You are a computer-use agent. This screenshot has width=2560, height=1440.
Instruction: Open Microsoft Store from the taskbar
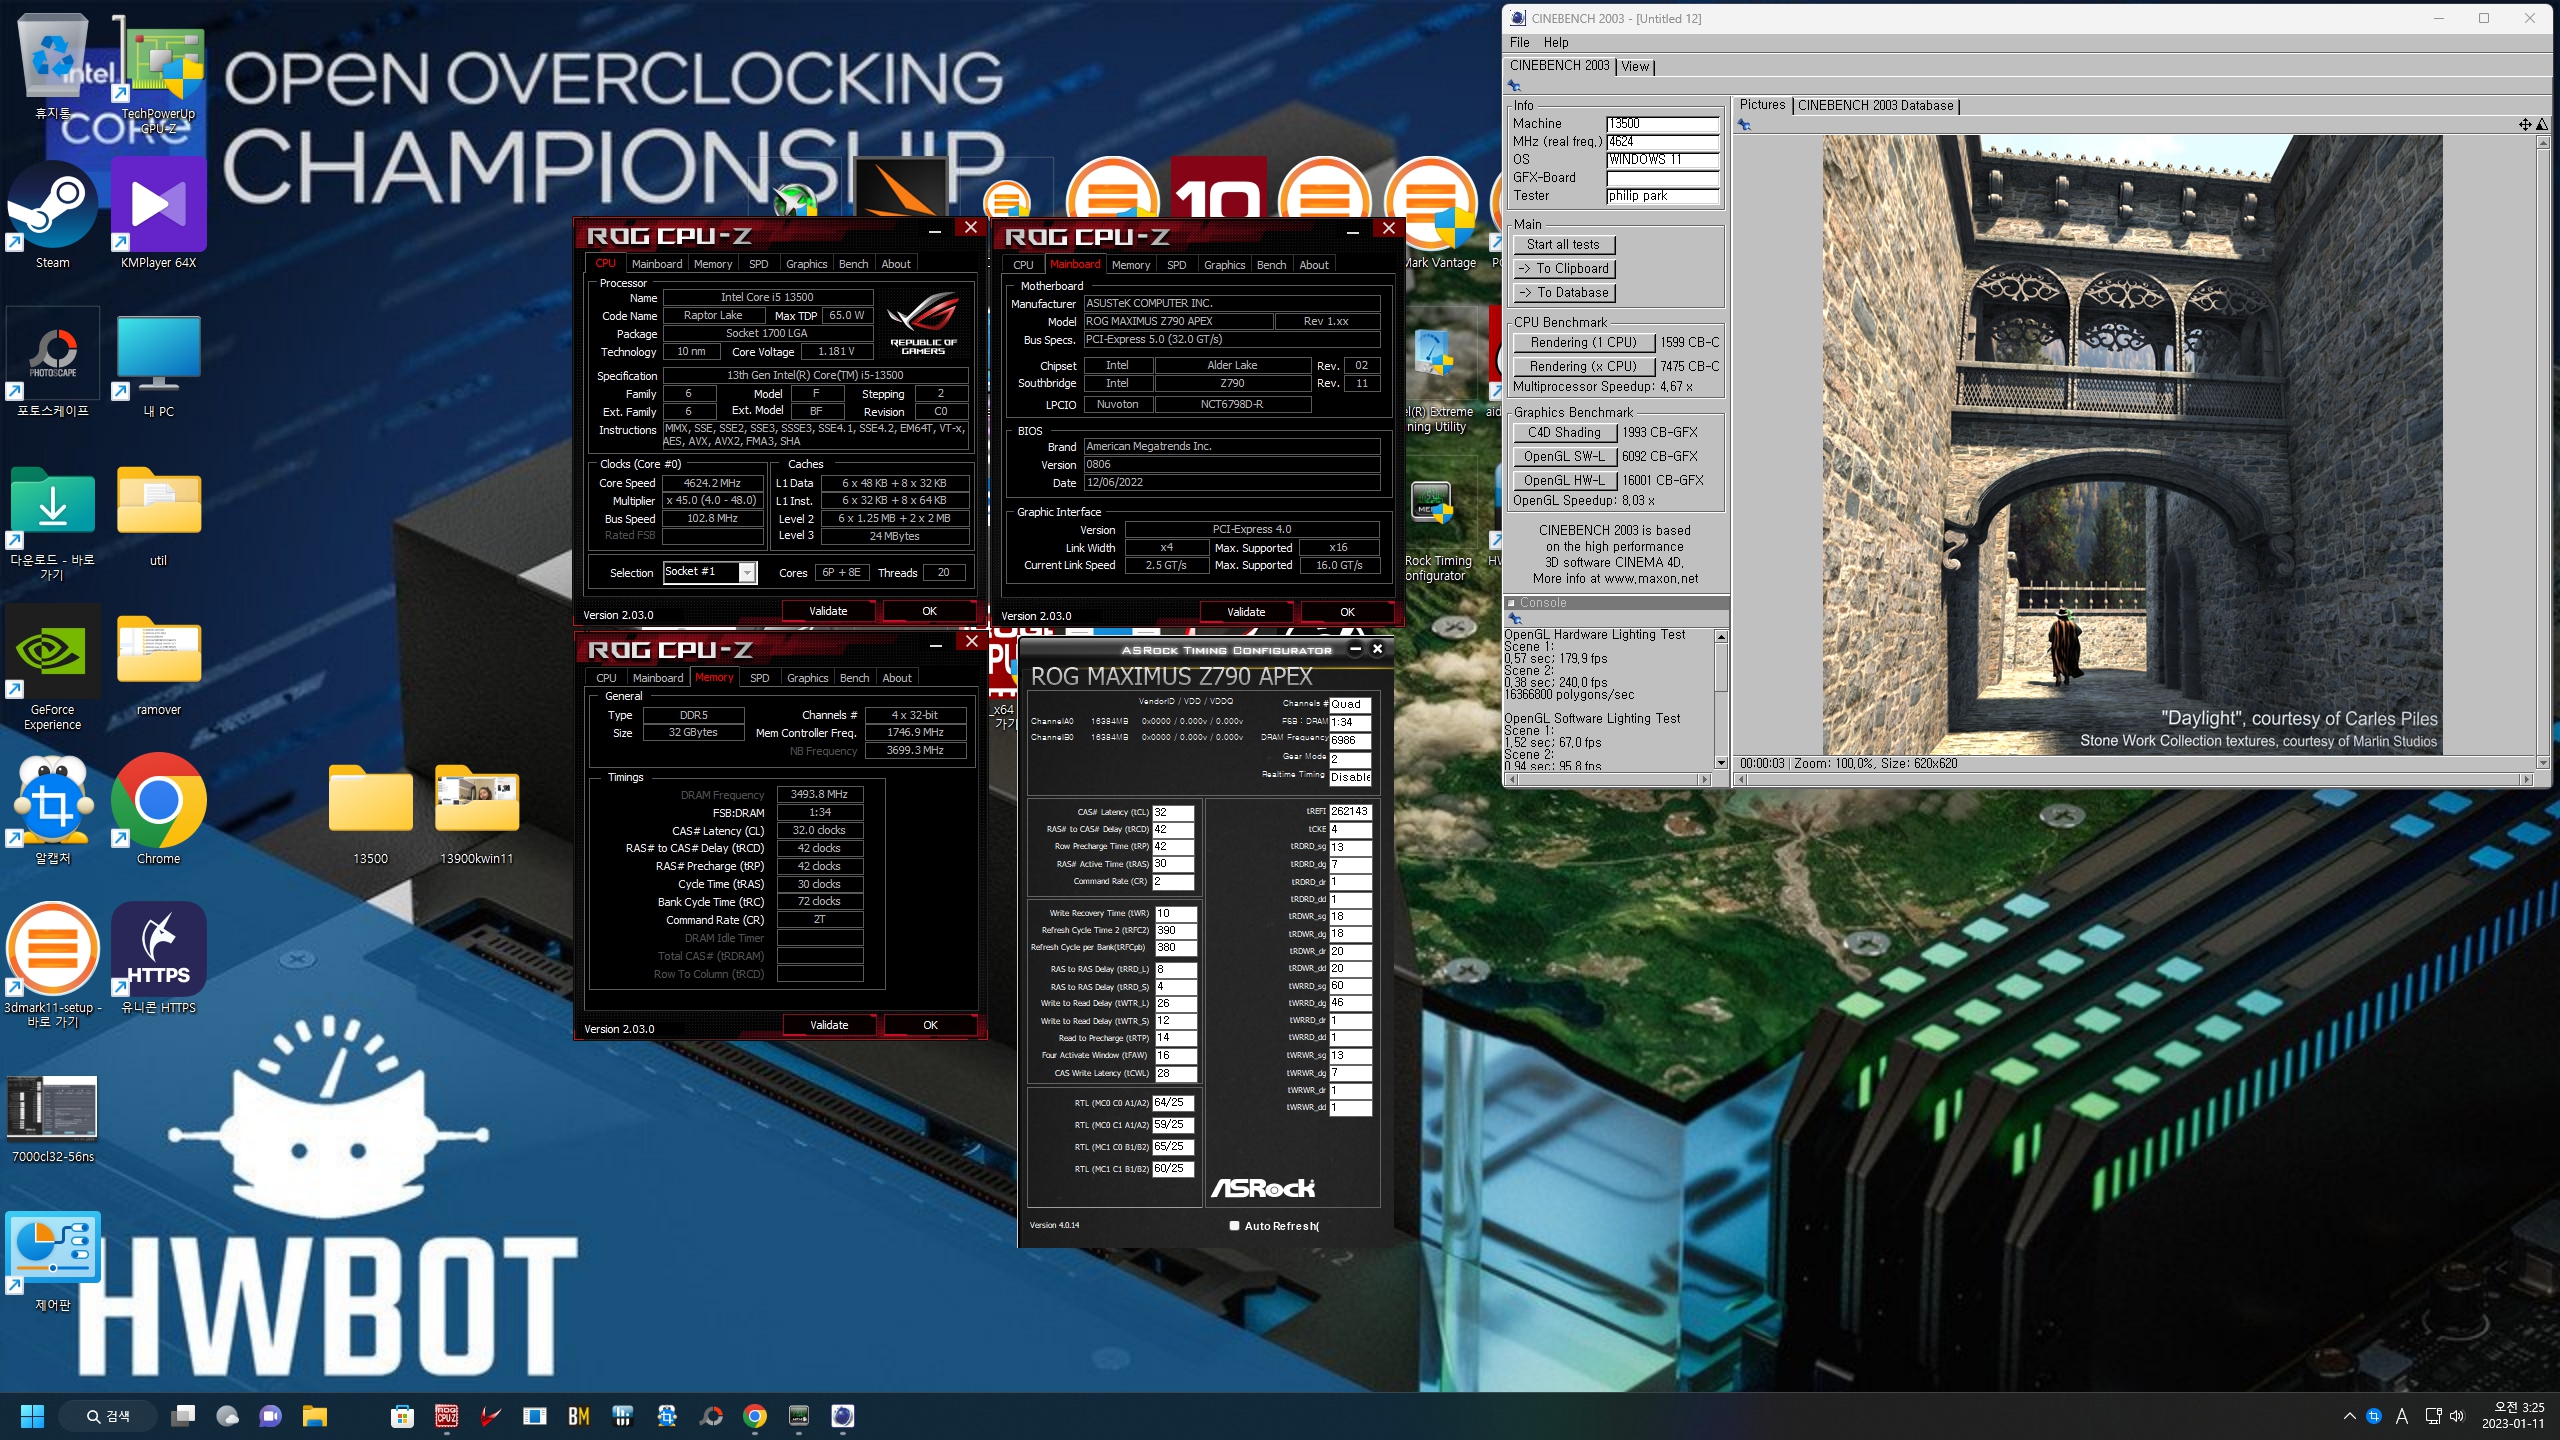[402, 1416]
